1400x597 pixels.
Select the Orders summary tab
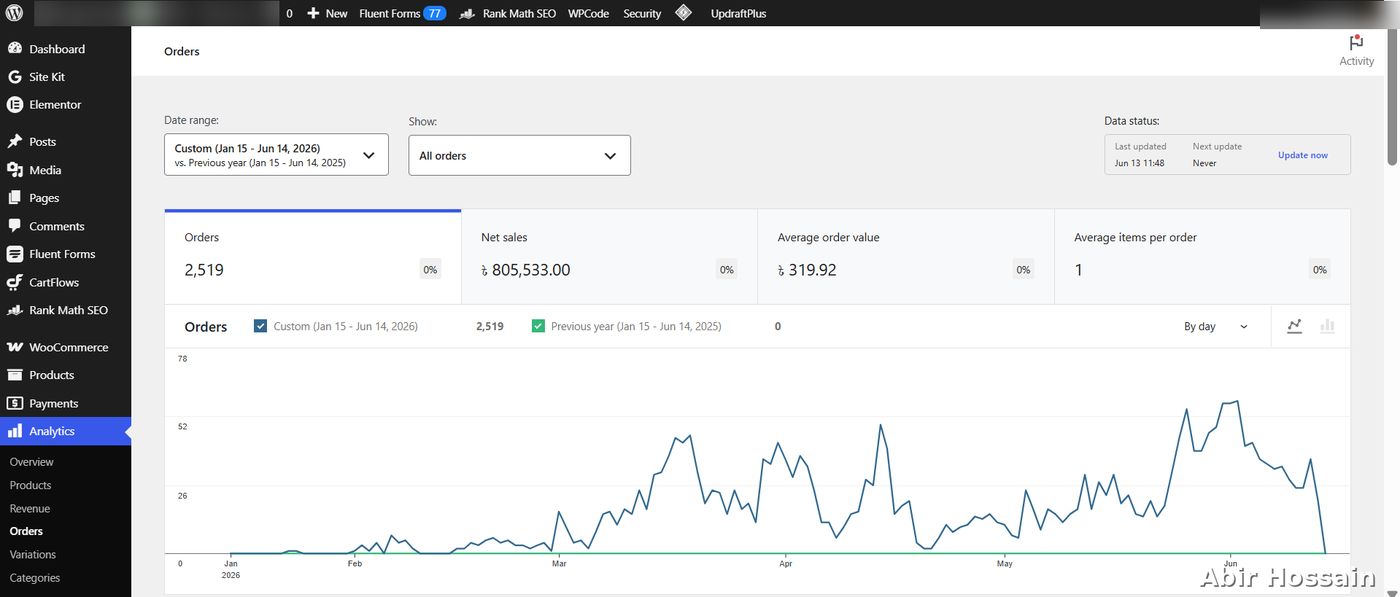tap(313, 256)
